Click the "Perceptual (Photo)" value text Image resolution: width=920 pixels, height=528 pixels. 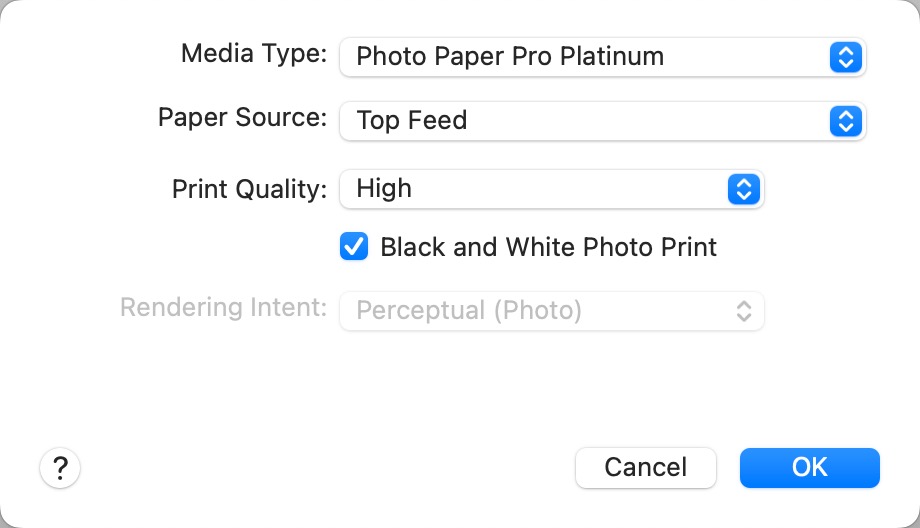click(x=469, y=311)
